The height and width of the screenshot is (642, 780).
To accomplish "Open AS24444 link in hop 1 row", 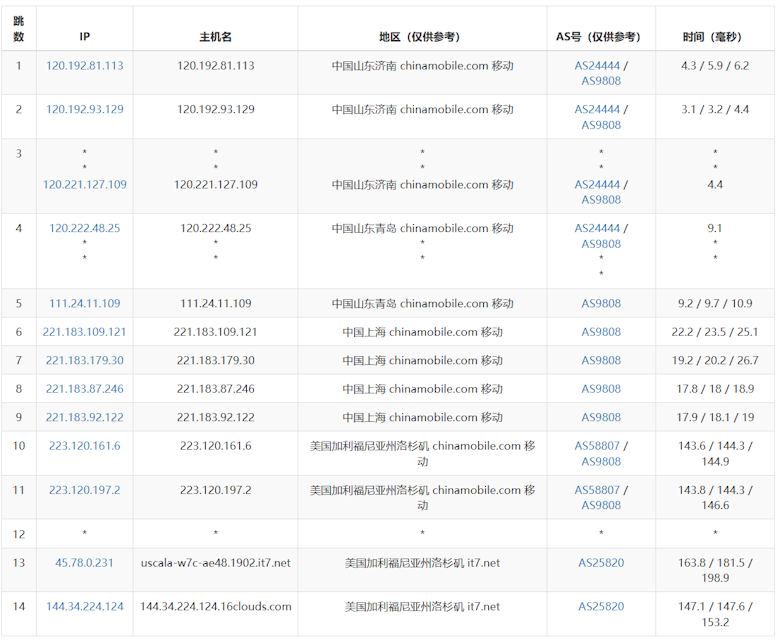I will (x=597, y=66).
